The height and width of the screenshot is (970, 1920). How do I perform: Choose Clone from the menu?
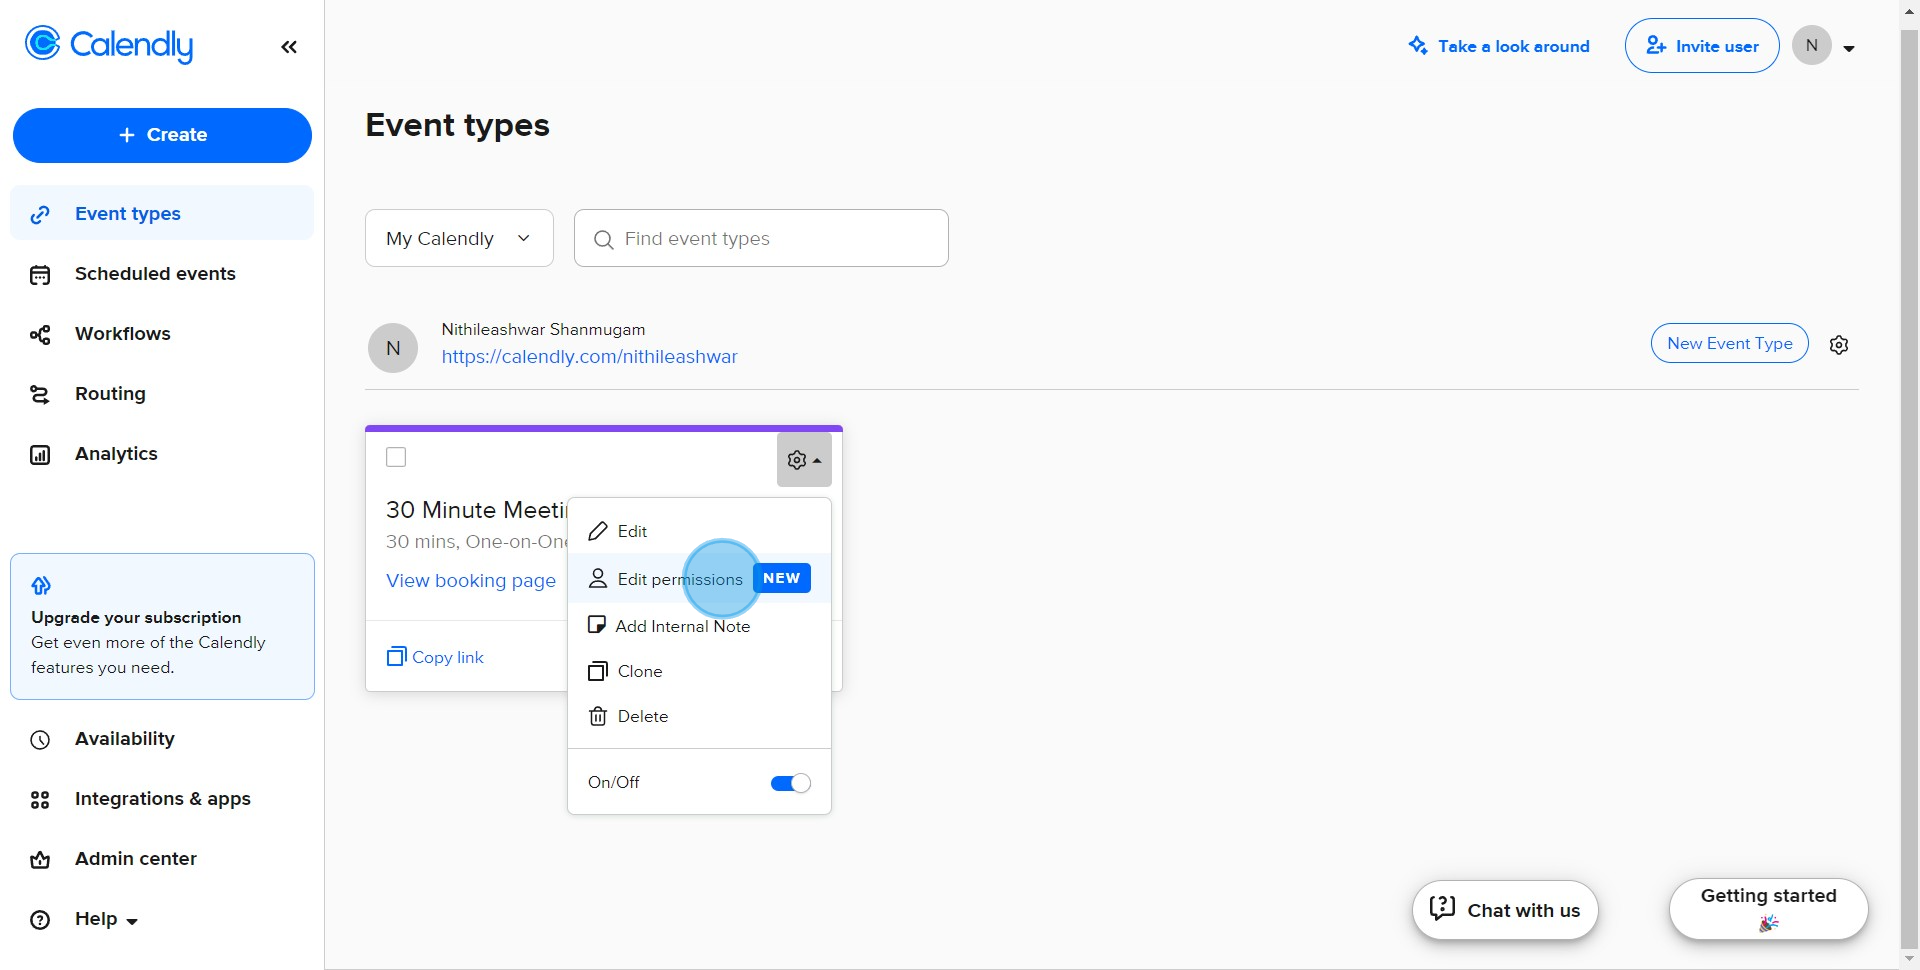click(x=699, y=671)
